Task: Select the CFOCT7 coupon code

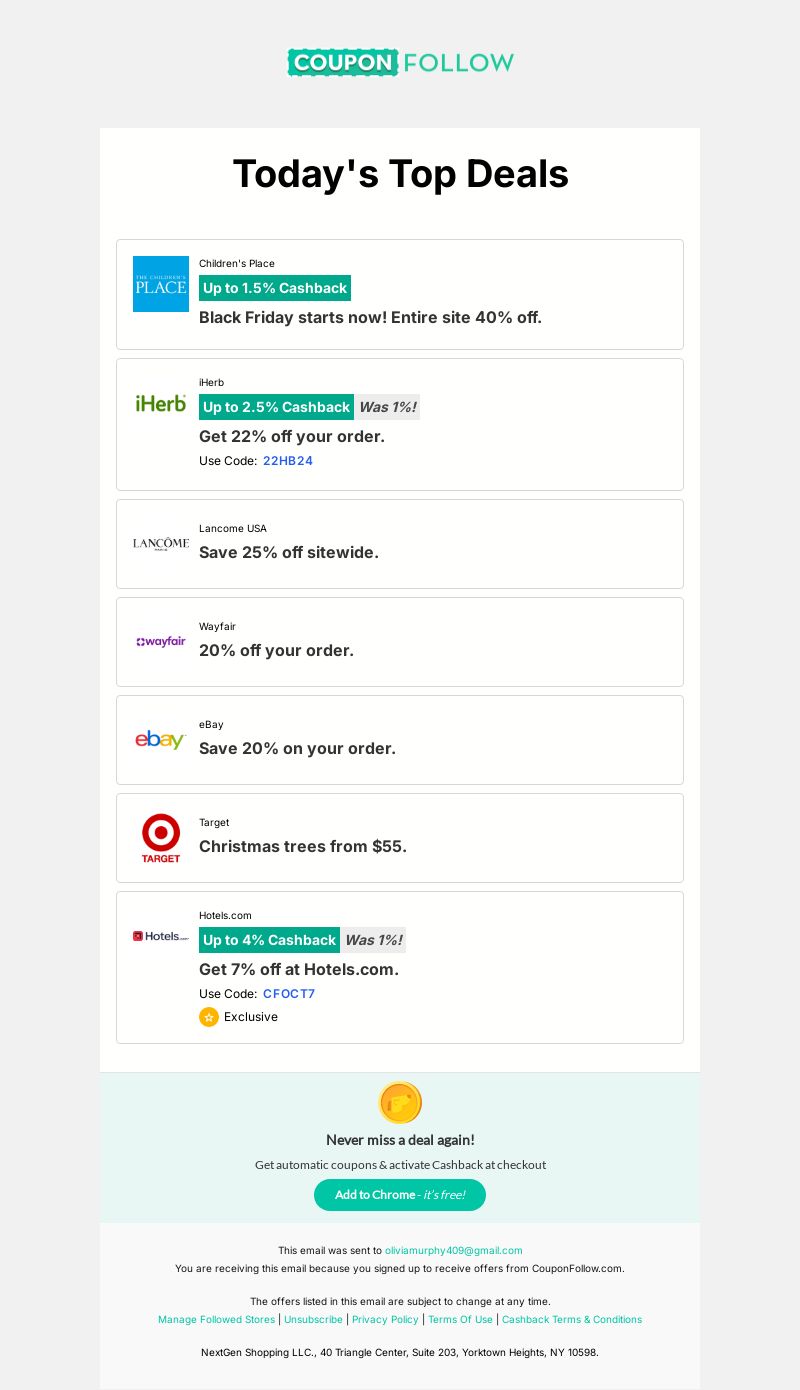Action: coord(289,994)
